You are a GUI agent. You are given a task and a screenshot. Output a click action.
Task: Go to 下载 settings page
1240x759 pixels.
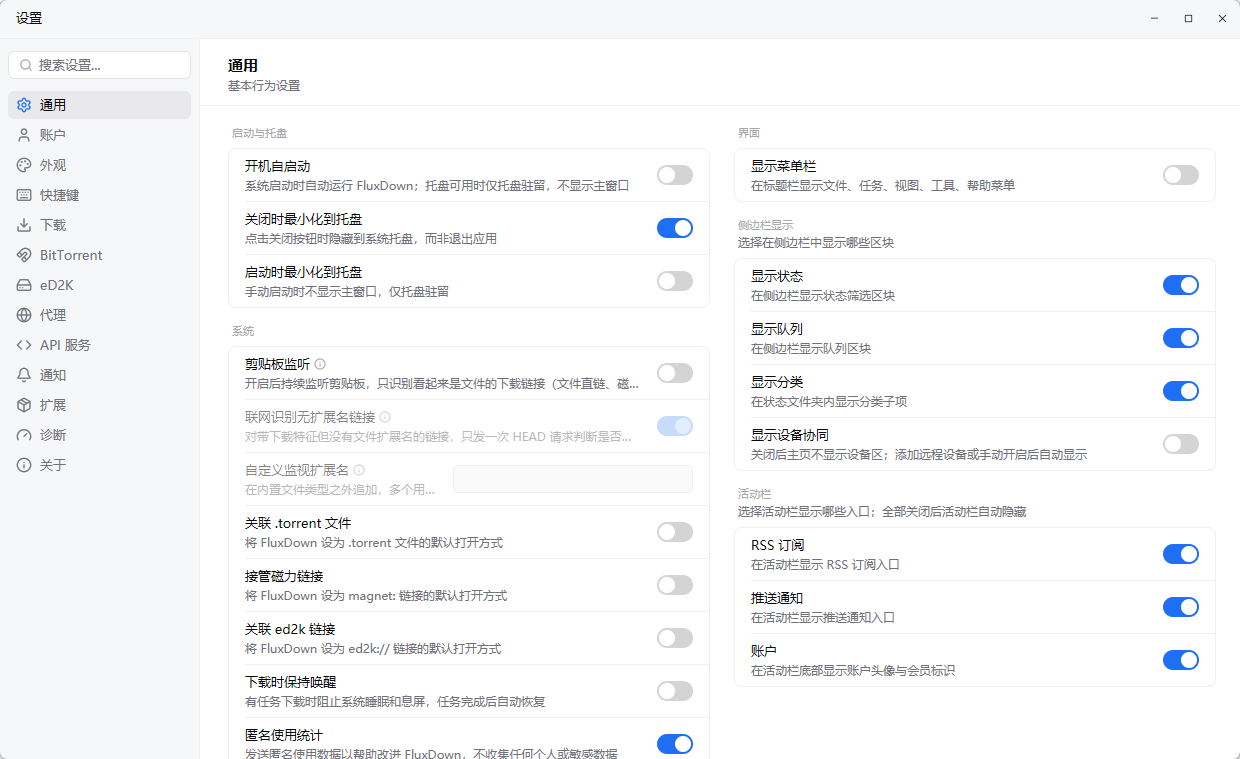99,225
